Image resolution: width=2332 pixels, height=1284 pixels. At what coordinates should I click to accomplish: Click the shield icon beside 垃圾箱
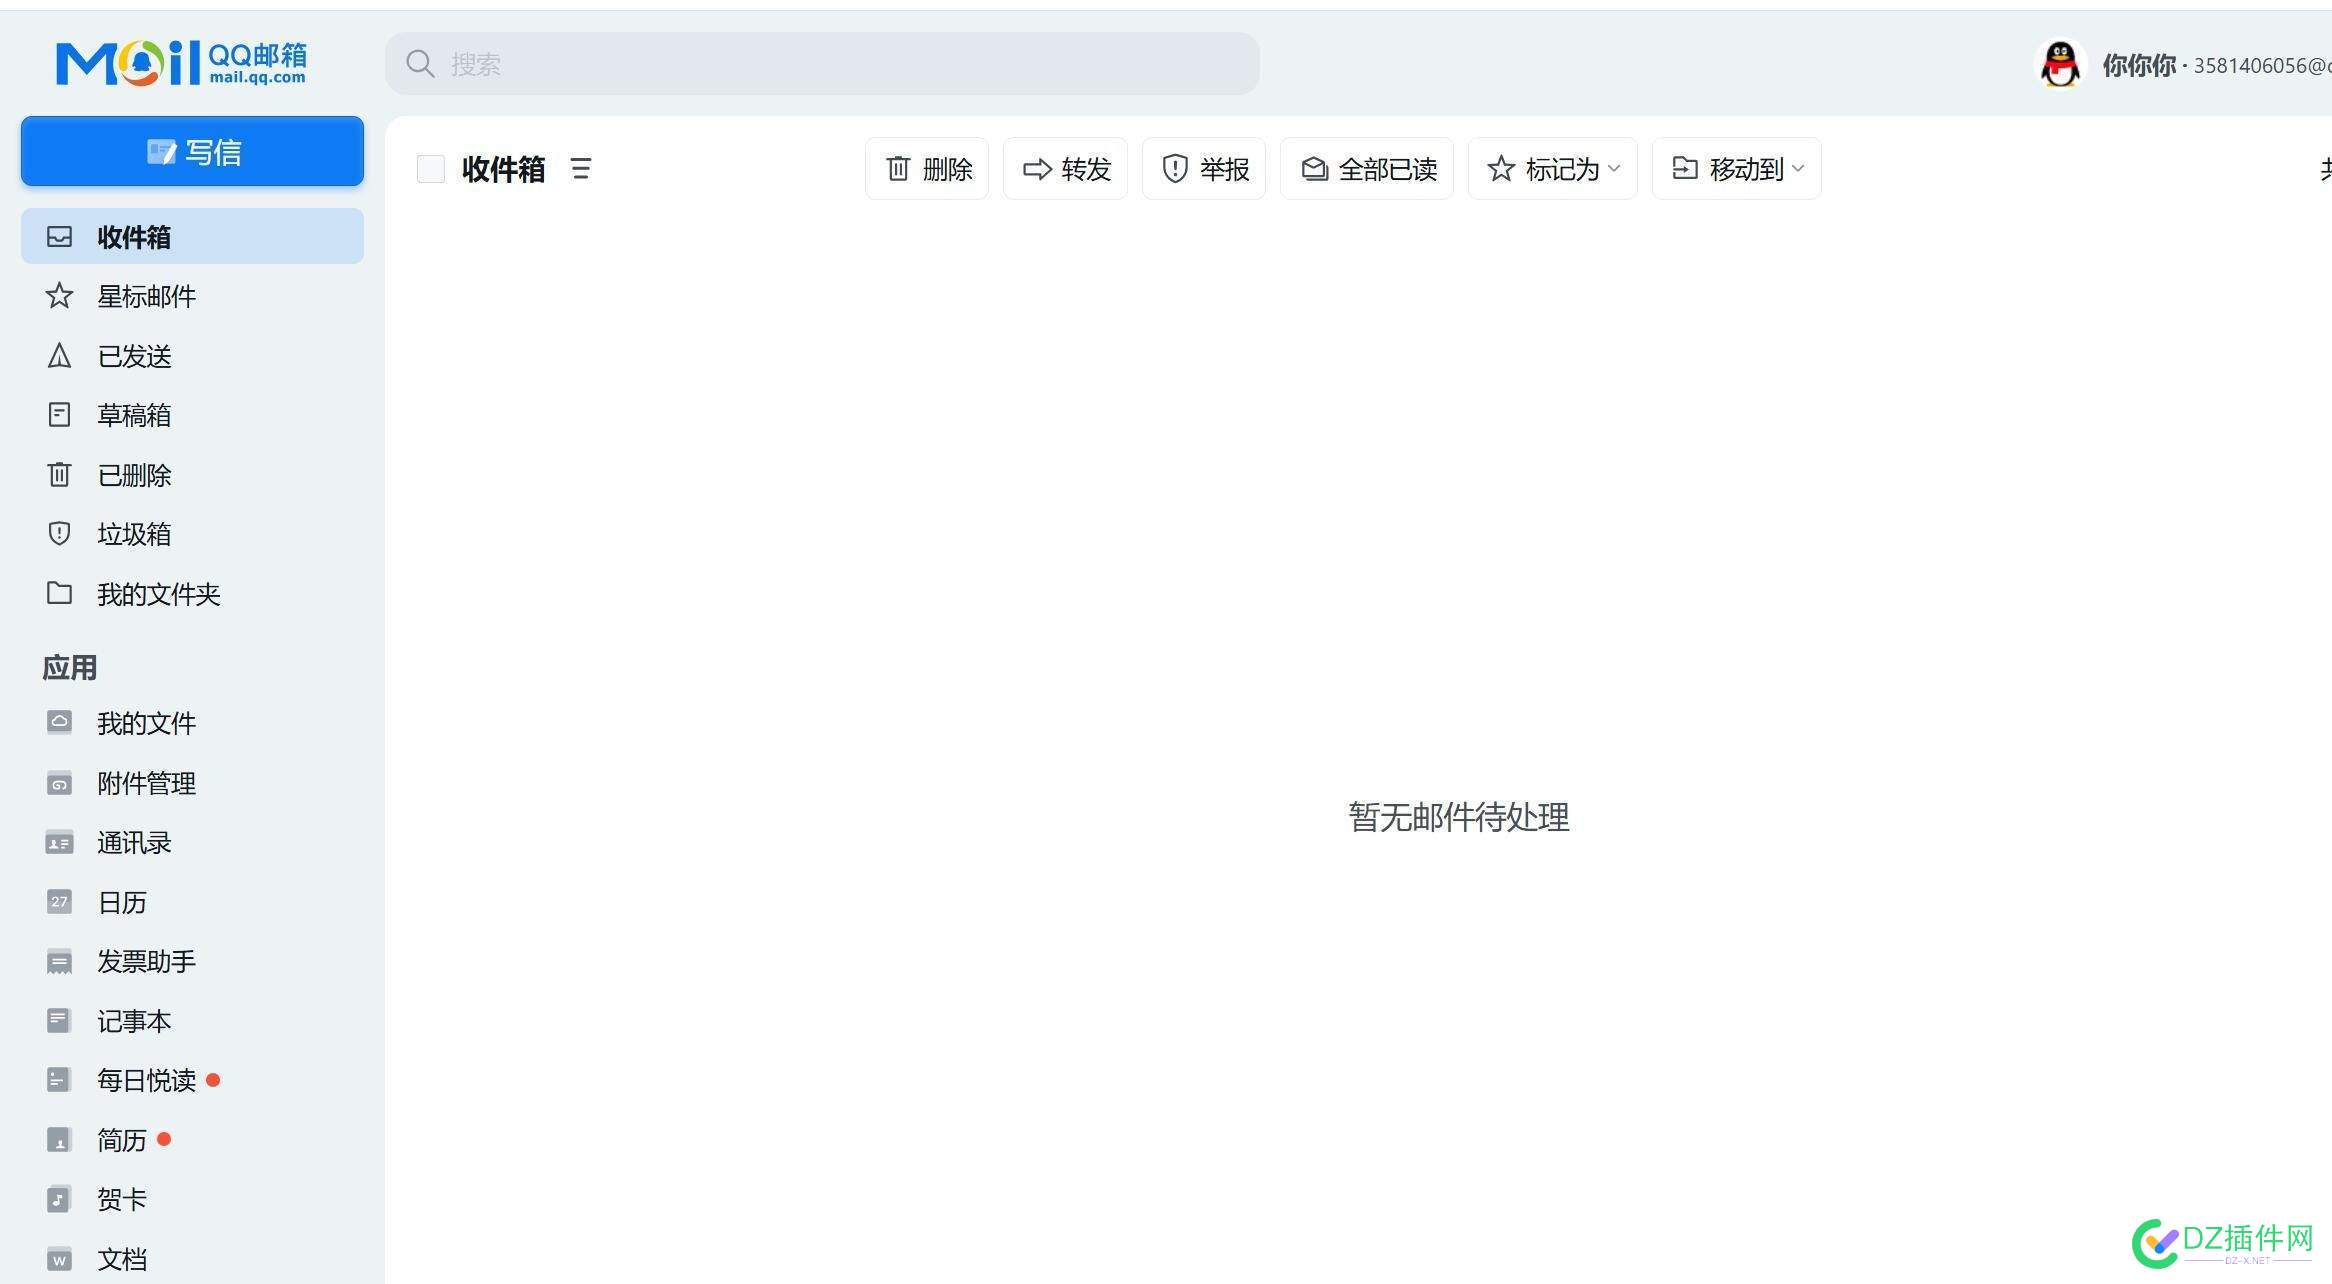click(x=59, y=533)
